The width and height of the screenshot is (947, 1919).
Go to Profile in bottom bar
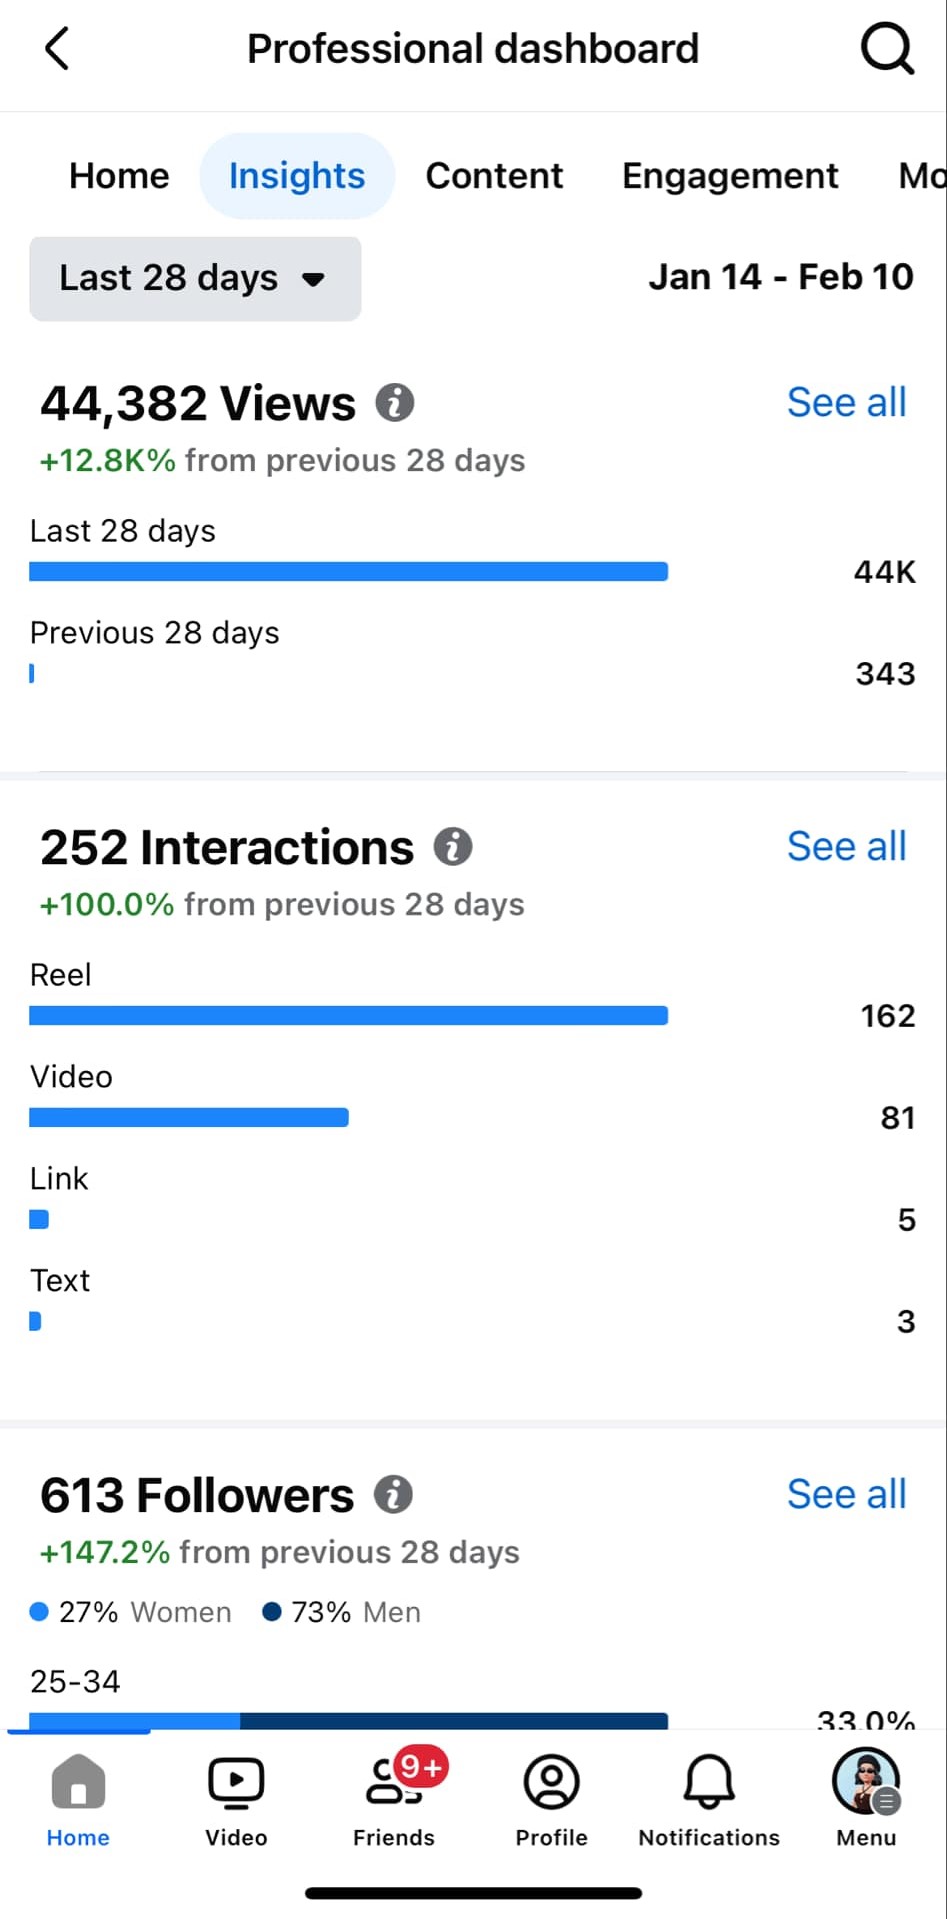click(551, 1799)
